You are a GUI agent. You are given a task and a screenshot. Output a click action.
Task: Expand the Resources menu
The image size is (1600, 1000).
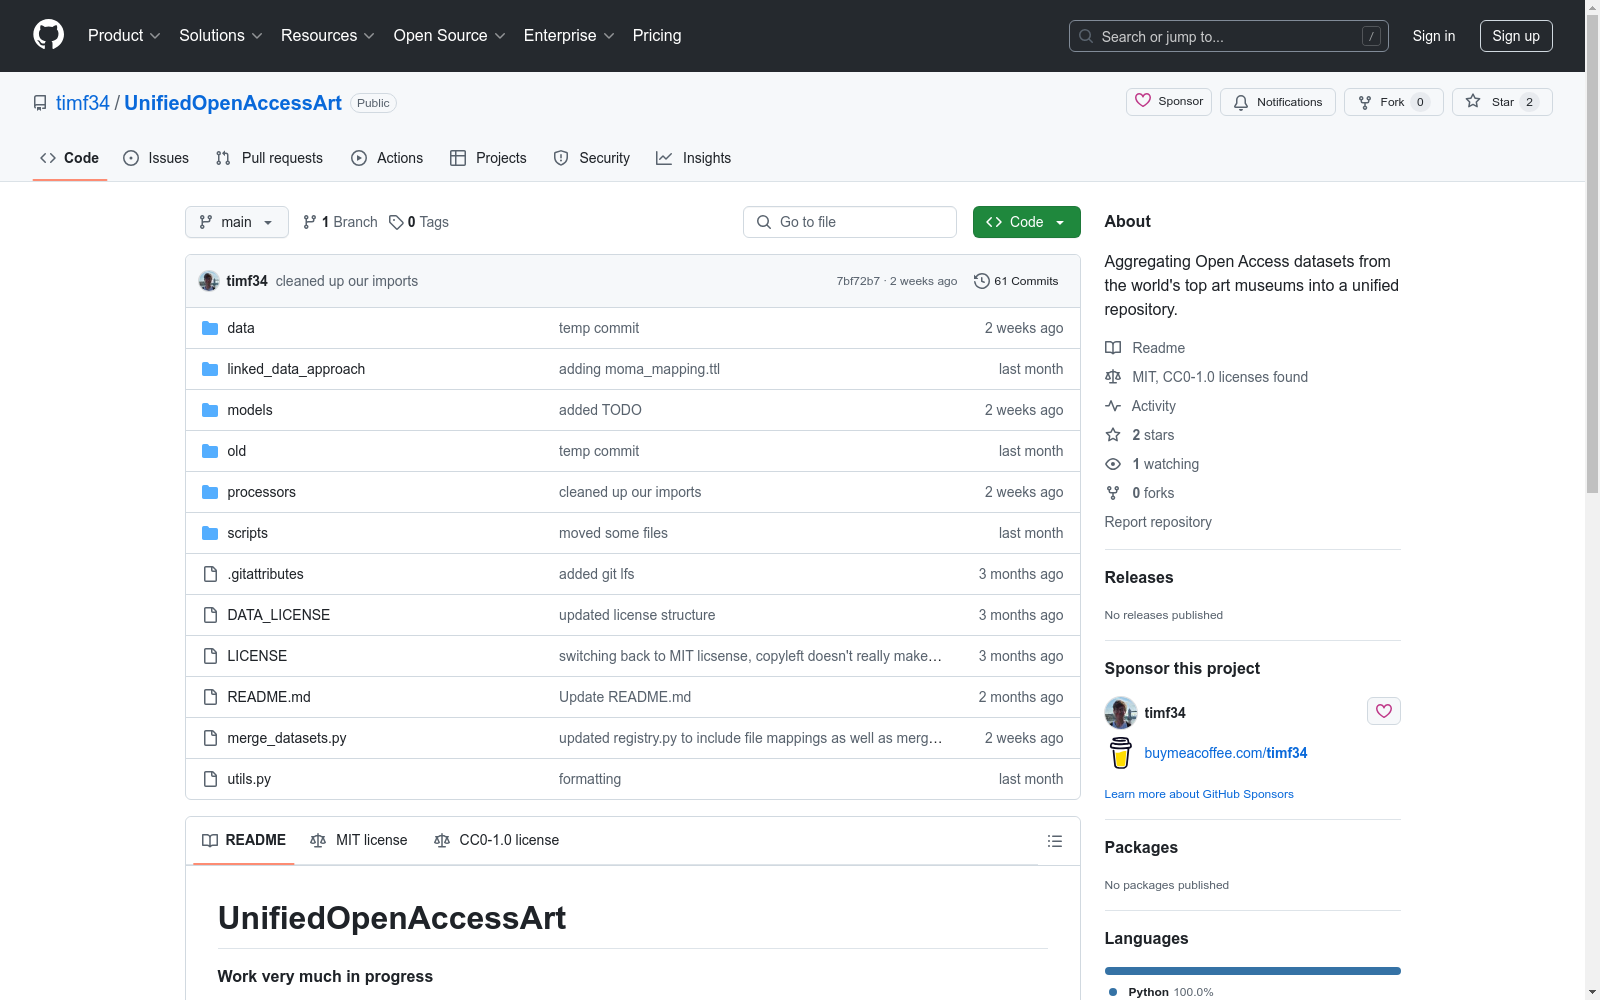[328, 36]
